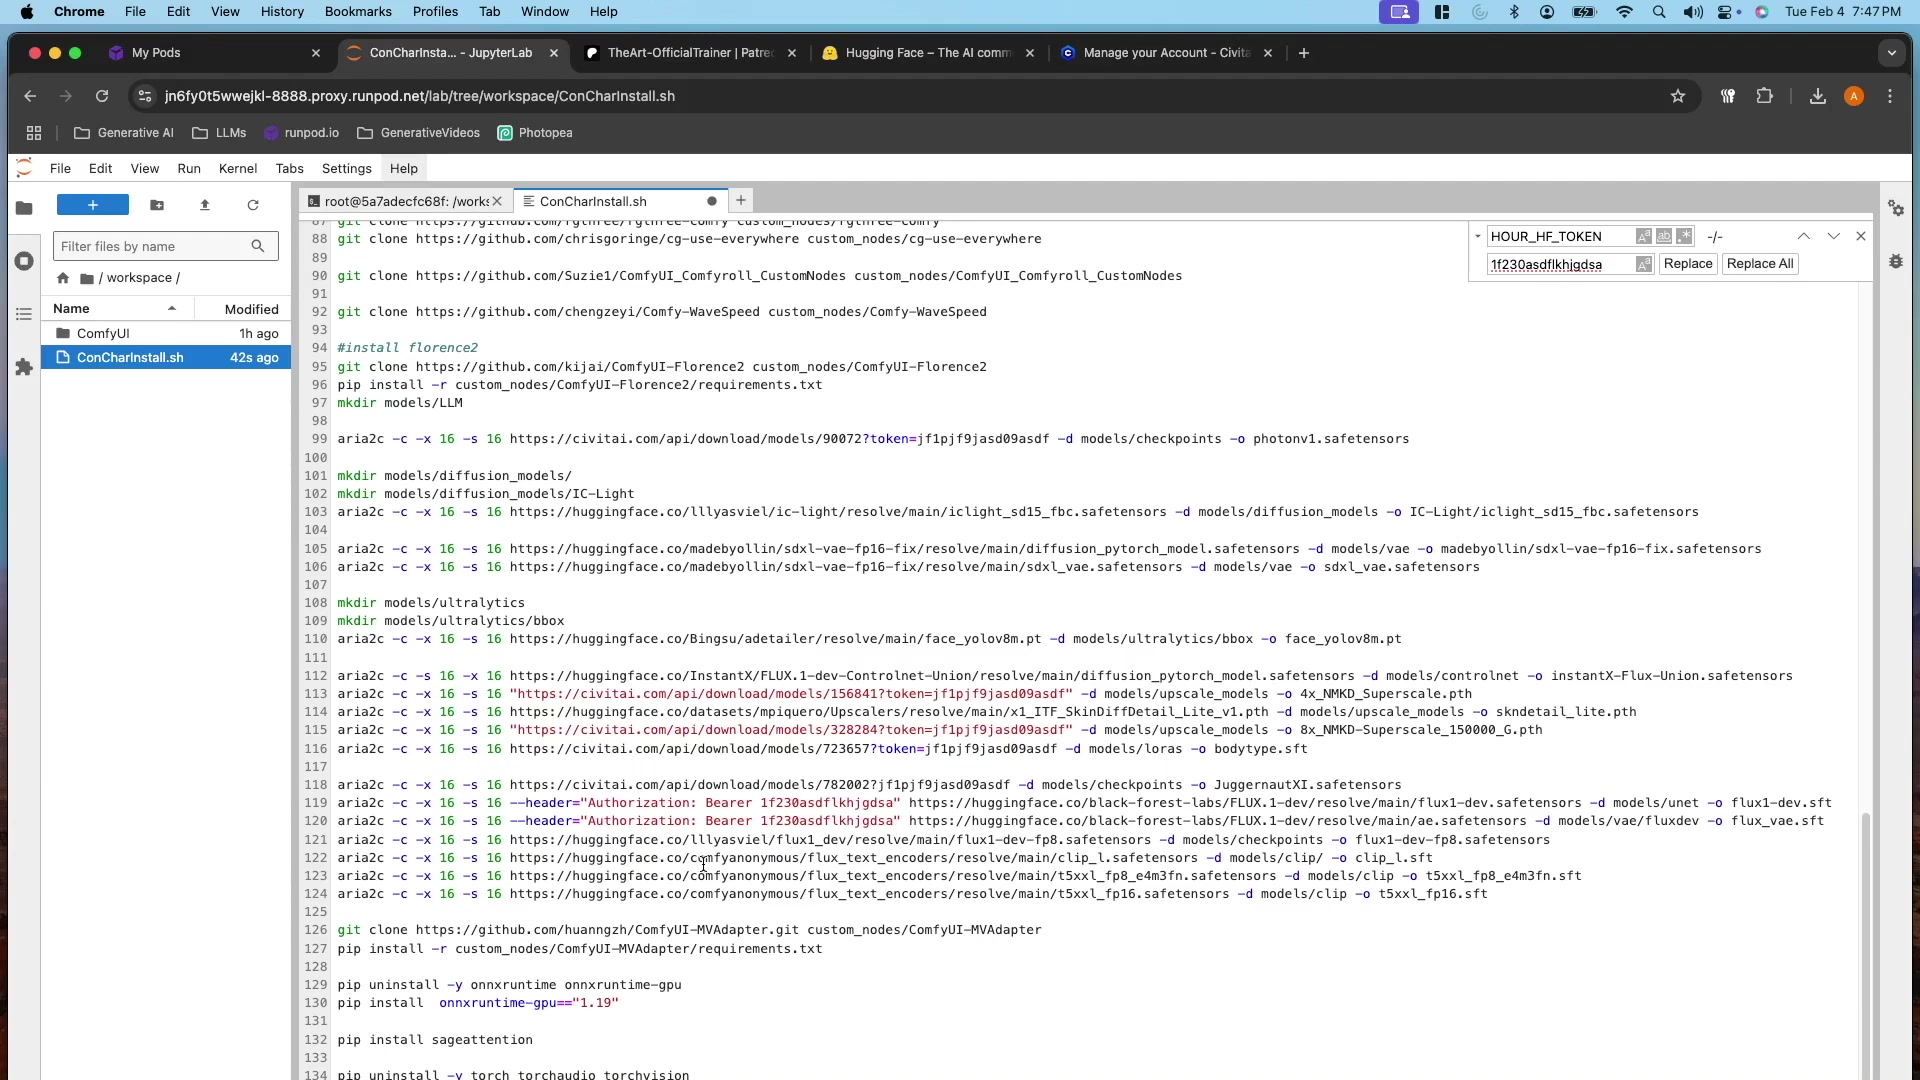Bookmark this page with the star icon
Screen dimensions: 1920x1080
click(1678, 96)
